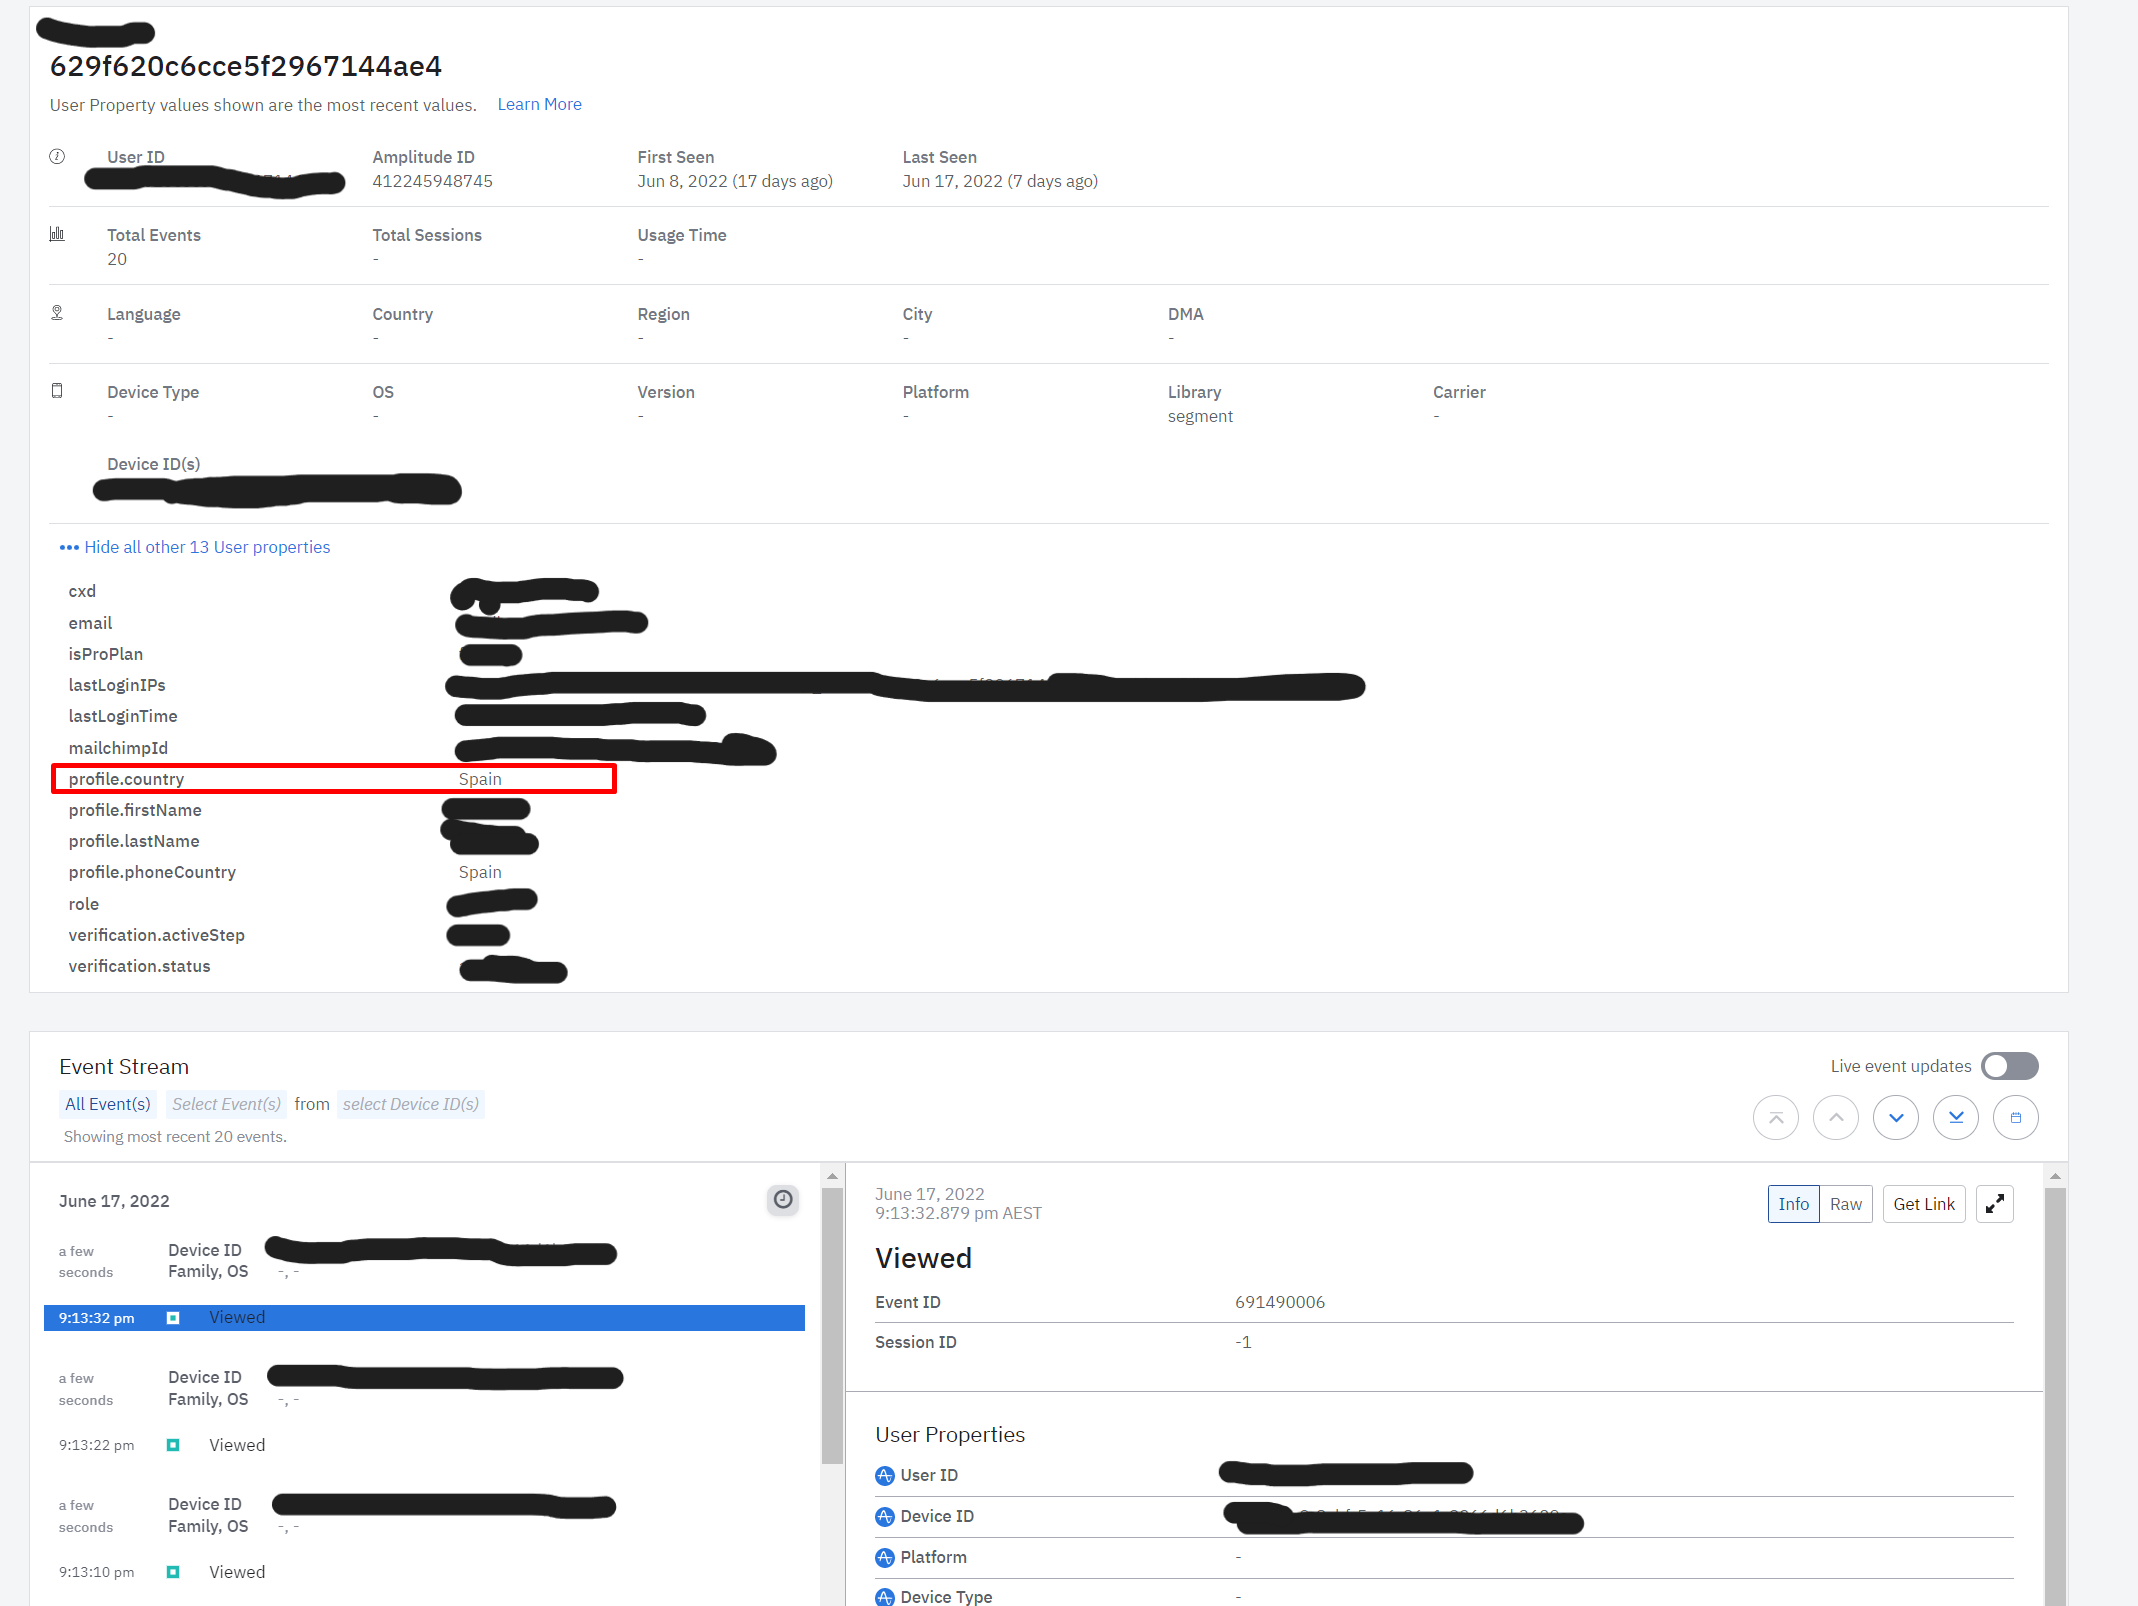The image size is (2138, 1606).
Task: Select the 9:13:10 pm Viewed event
Action: (237, 1572)
